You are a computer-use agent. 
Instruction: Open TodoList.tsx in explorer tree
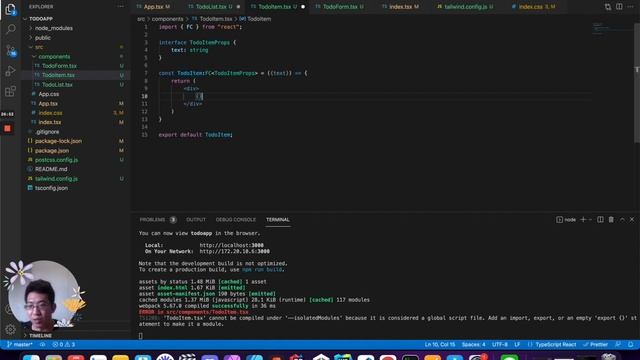pyautogui.click(x=57, y=84)
